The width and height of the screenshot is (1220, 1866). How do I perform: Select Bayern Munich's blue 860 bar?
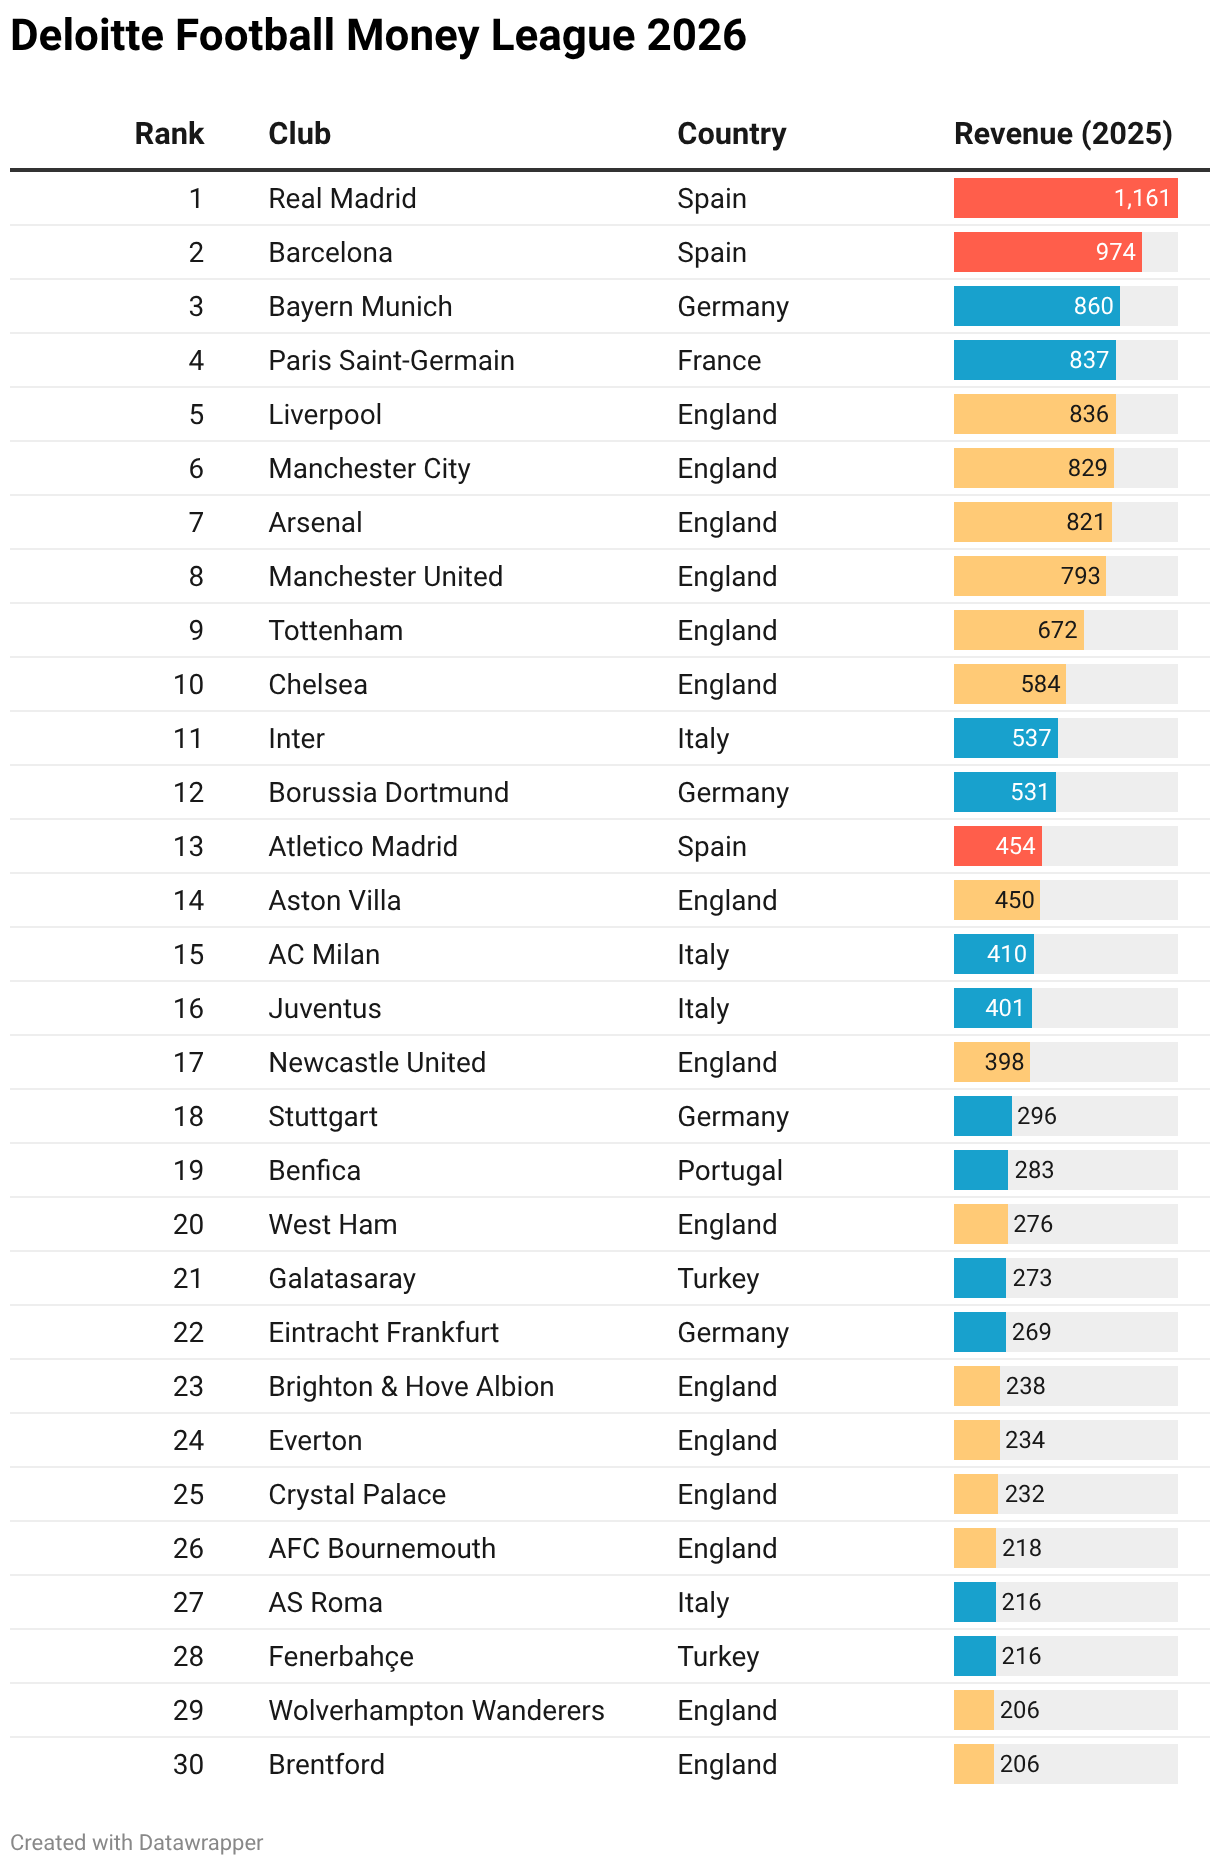click(1035, 306)
